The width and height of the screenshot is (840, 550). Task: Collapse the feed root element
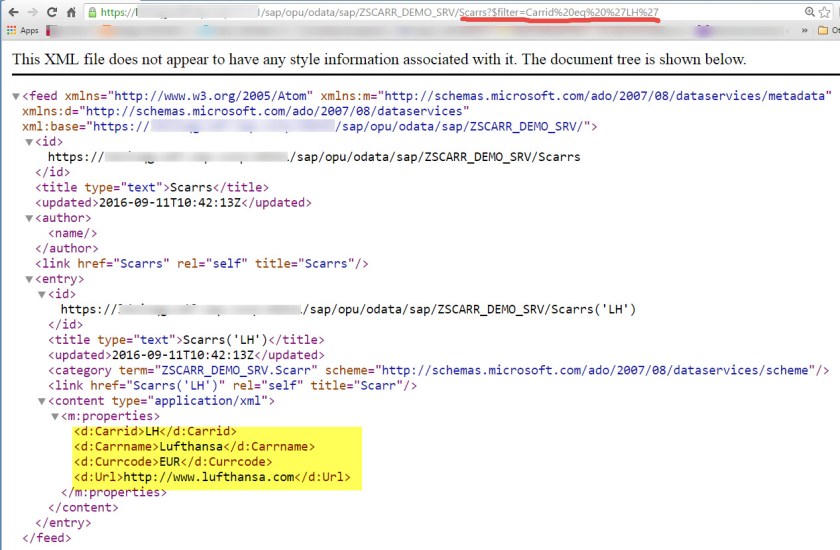point(16,96)
